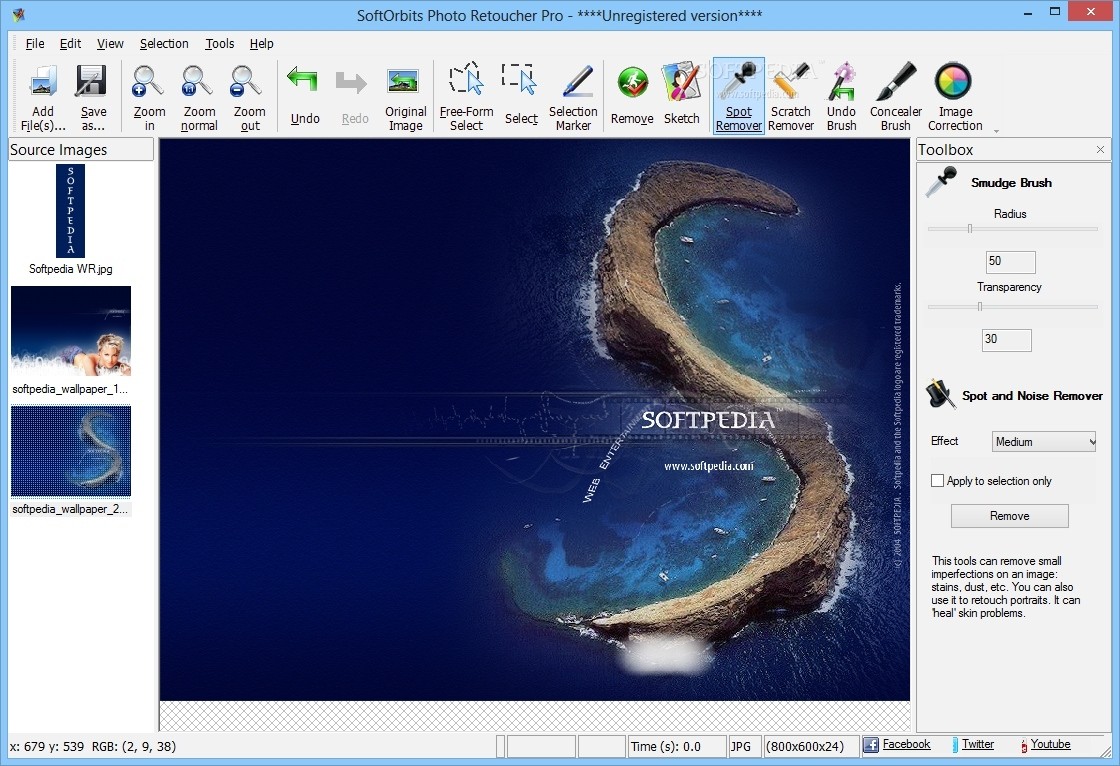Close the Toolbox panel

click(1100, 149)
